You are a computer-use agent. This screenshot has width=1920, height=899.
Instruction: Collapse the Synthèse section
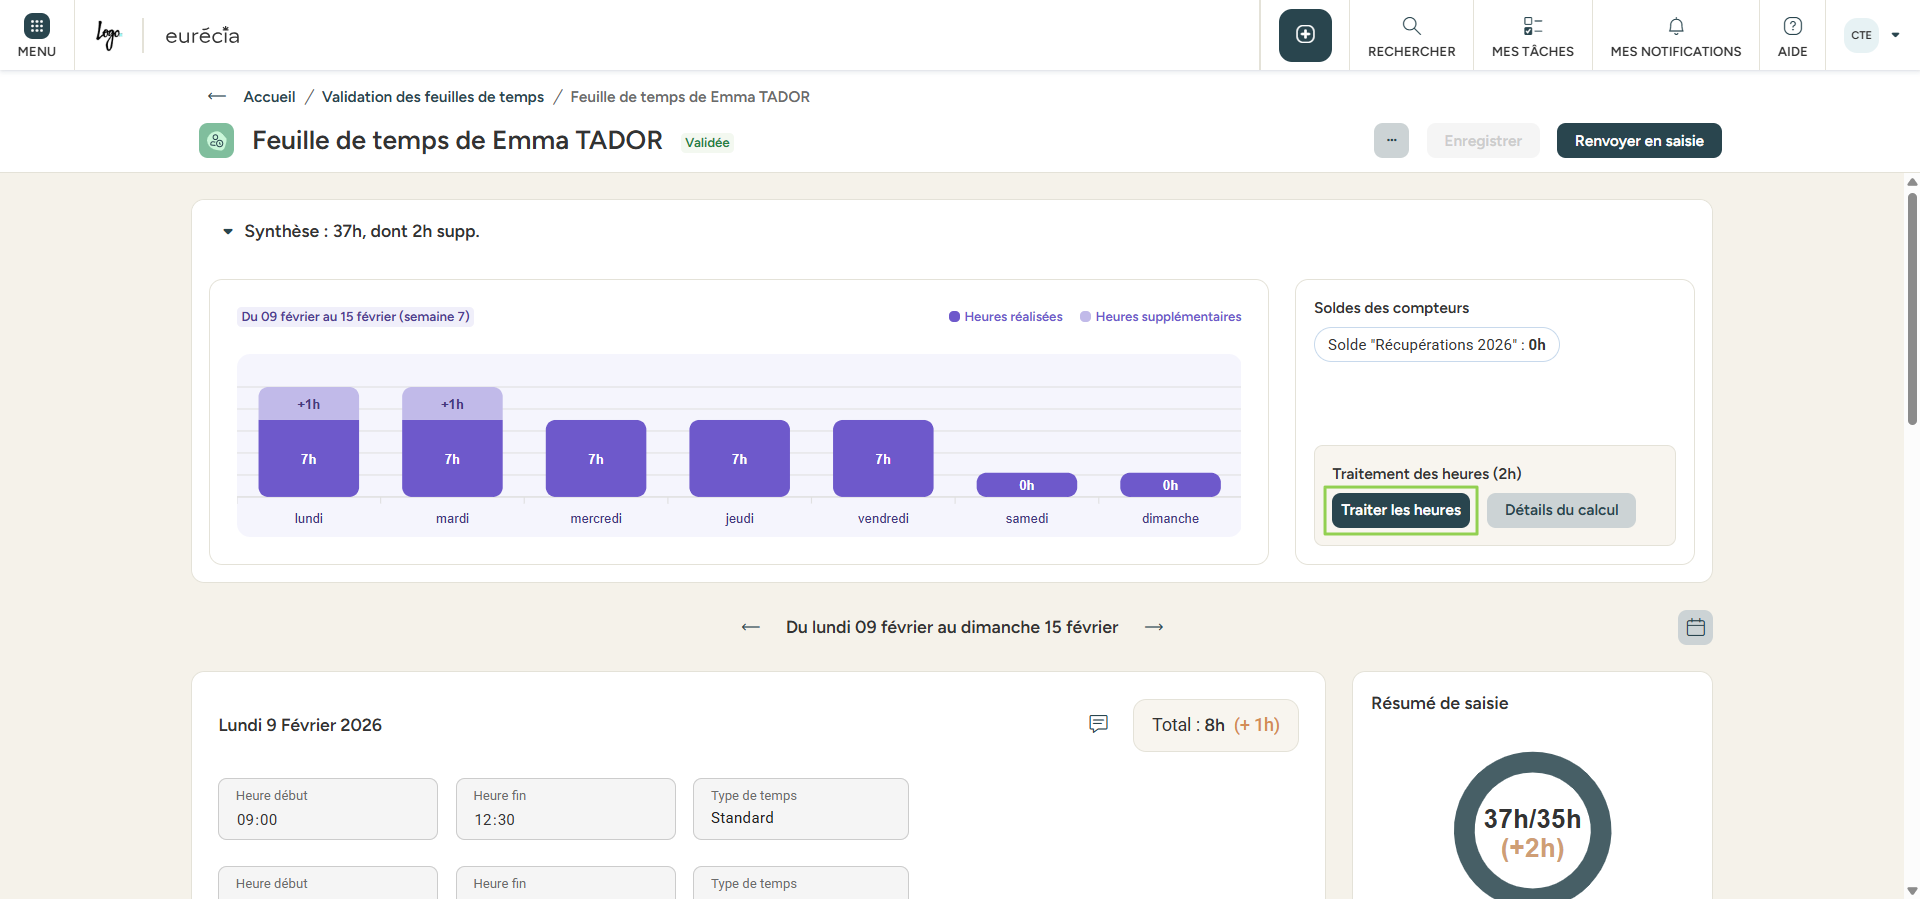point(228,232)
